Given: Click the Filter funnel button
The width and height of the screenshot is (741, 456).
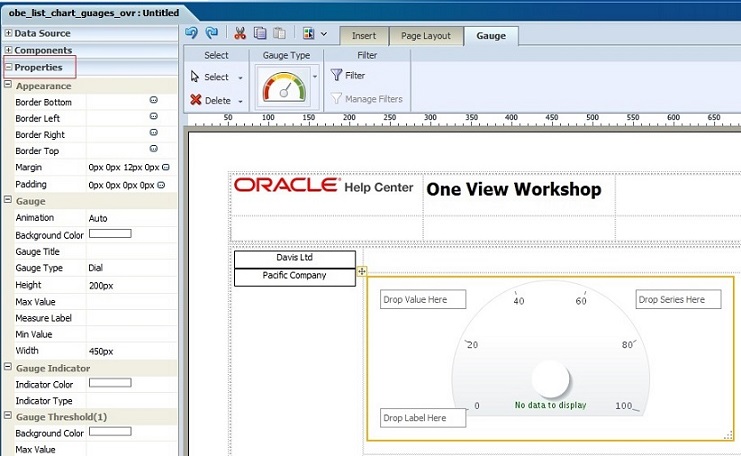Looking at the screenshot, I should tap(348, 75).
